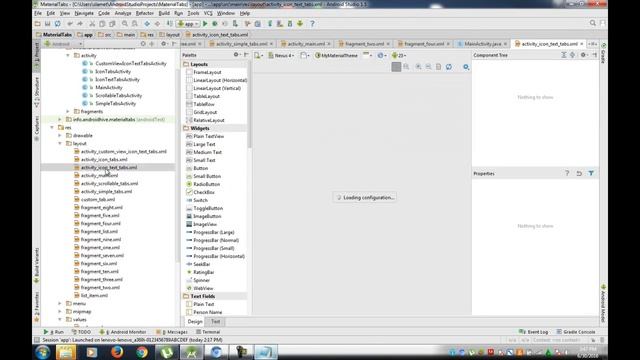Click the Open folder toolbar icon

point(38,24)
